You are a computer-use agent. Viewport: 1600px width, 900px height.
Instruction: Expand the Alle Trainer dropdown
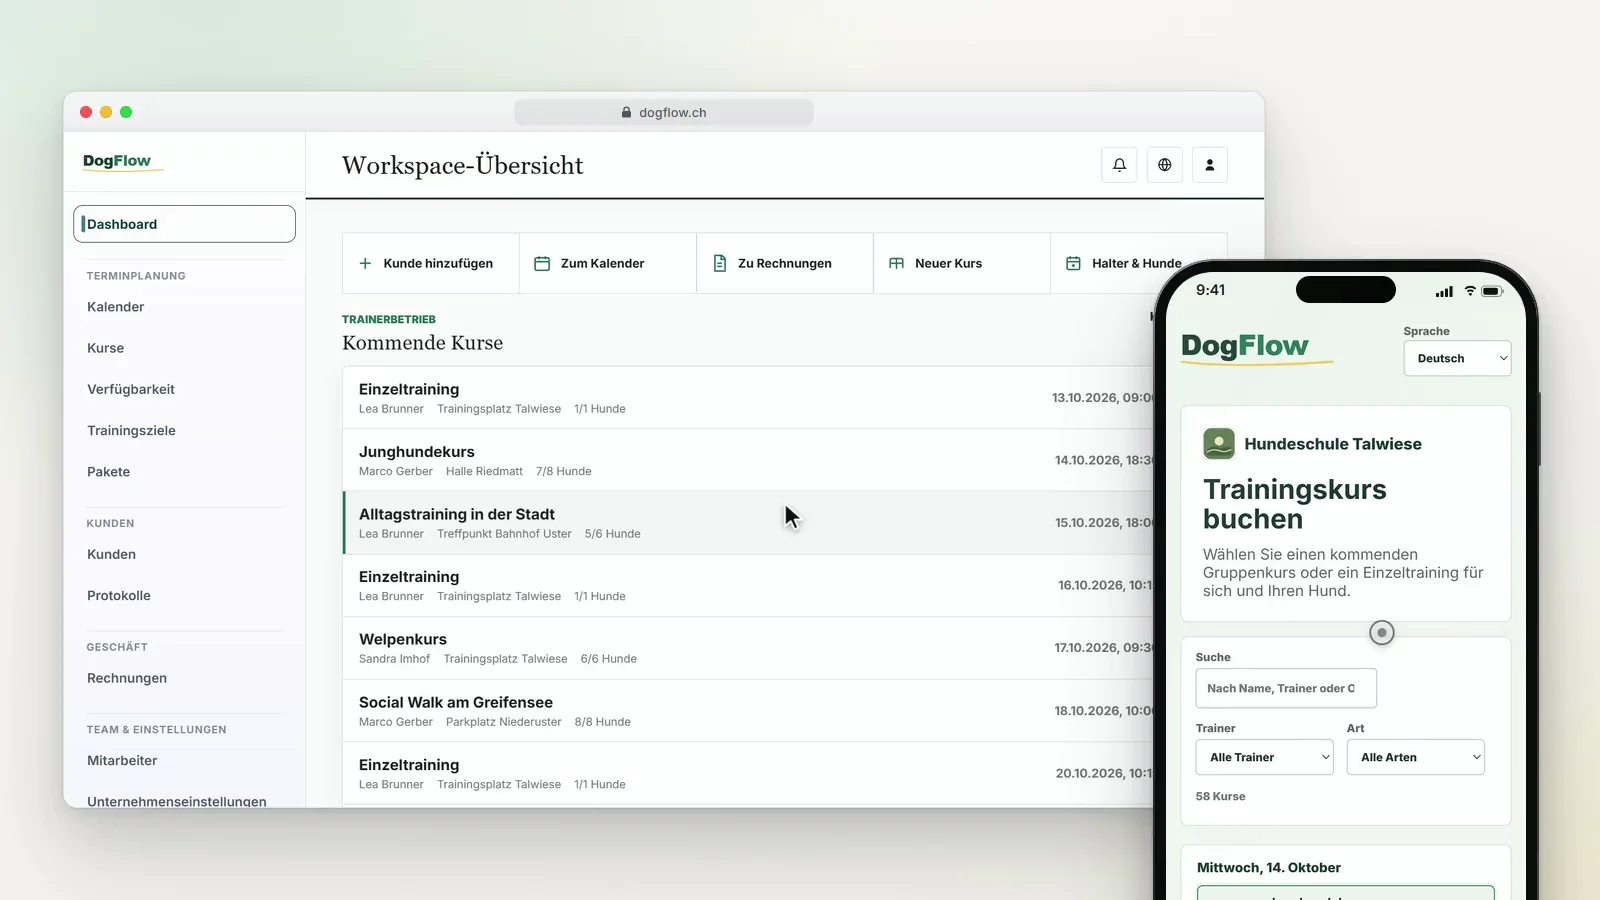click(1265, 757)
